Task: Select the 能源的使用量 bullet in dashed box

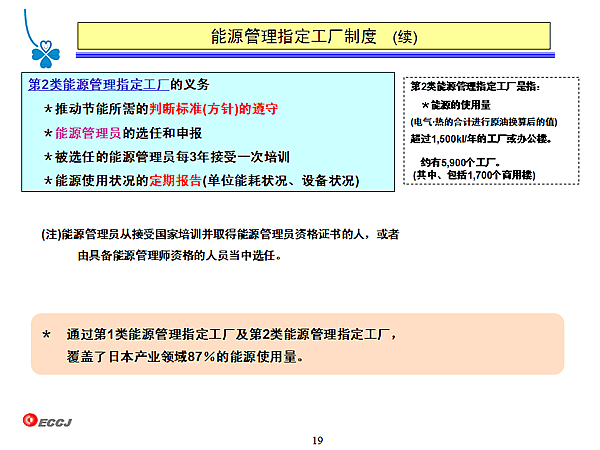Action: point(456,105)
